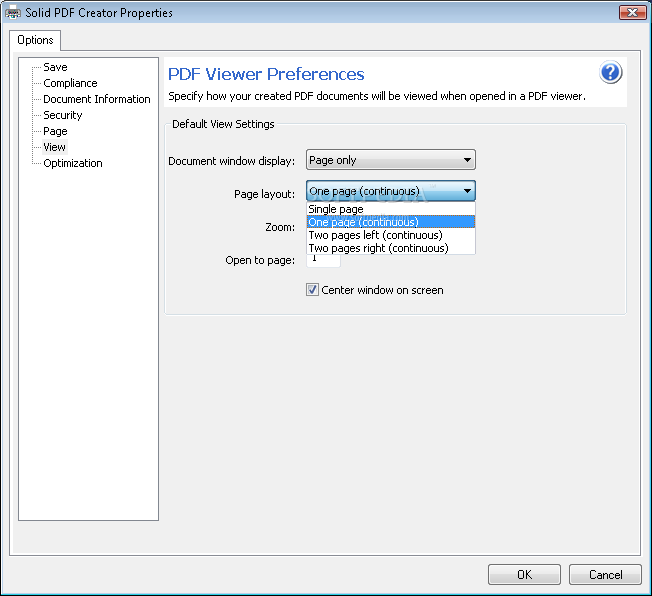The image size is (652, 596).
Task: Open the Save section in the tree
Action: [55, 67]
